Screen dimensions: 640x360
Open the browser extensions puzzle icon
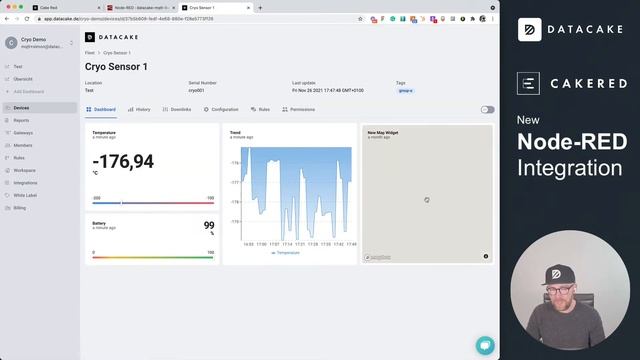(473, 19)
